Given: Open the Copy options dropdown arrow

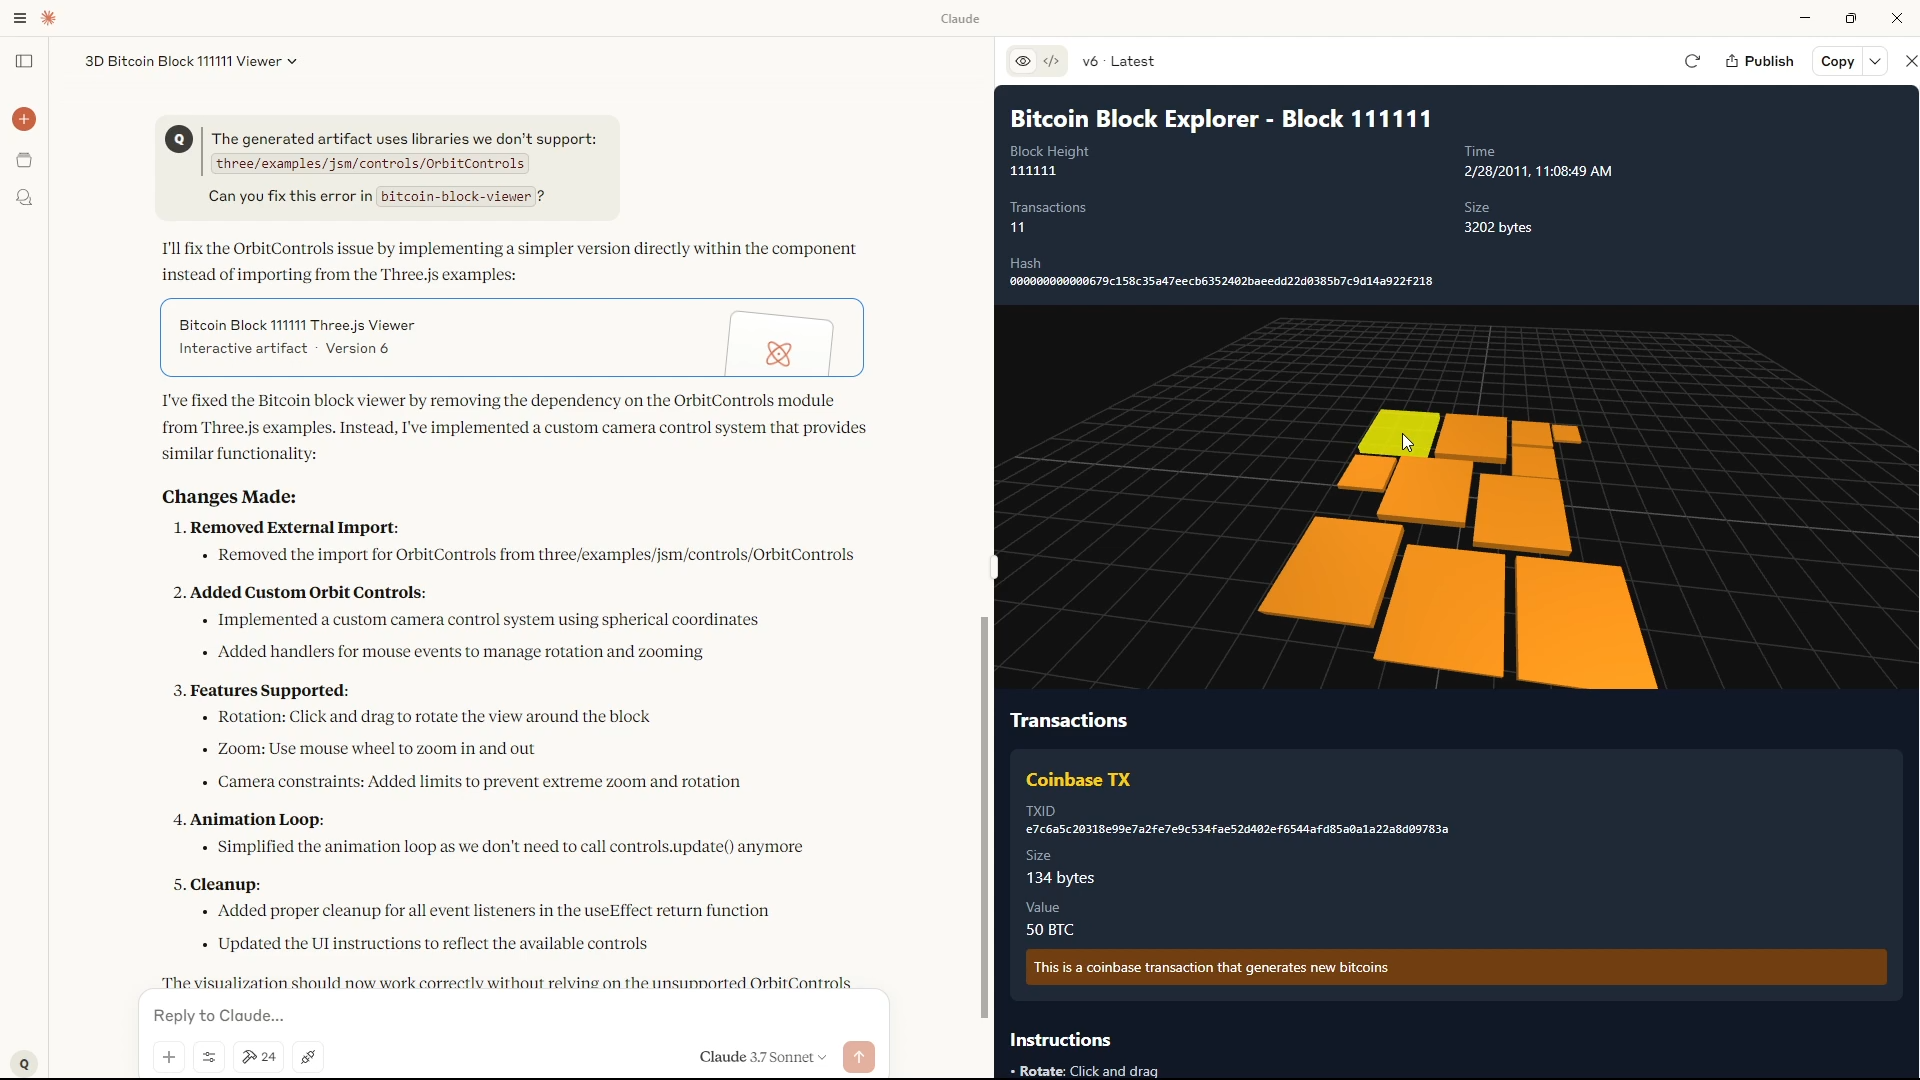Looking at the screenshot, I should click(1876, 61).
